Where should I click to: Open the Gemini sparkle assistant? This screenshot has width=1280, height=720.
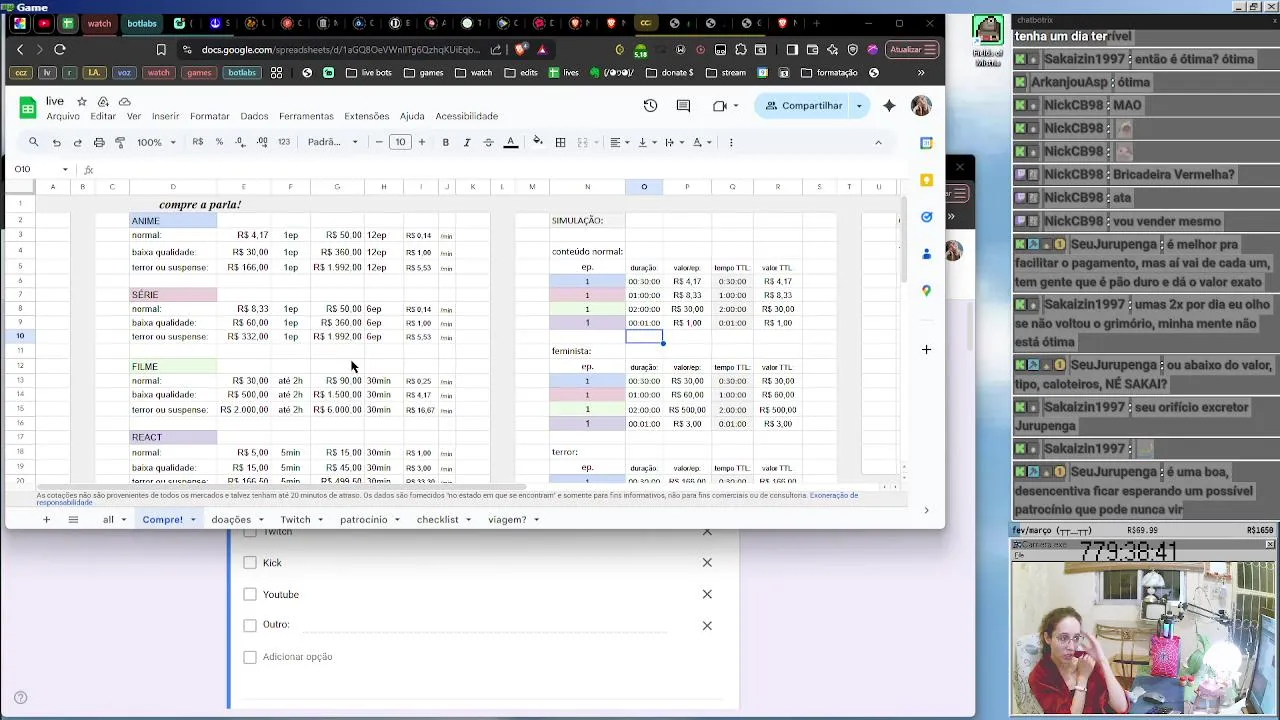[889, 105]
